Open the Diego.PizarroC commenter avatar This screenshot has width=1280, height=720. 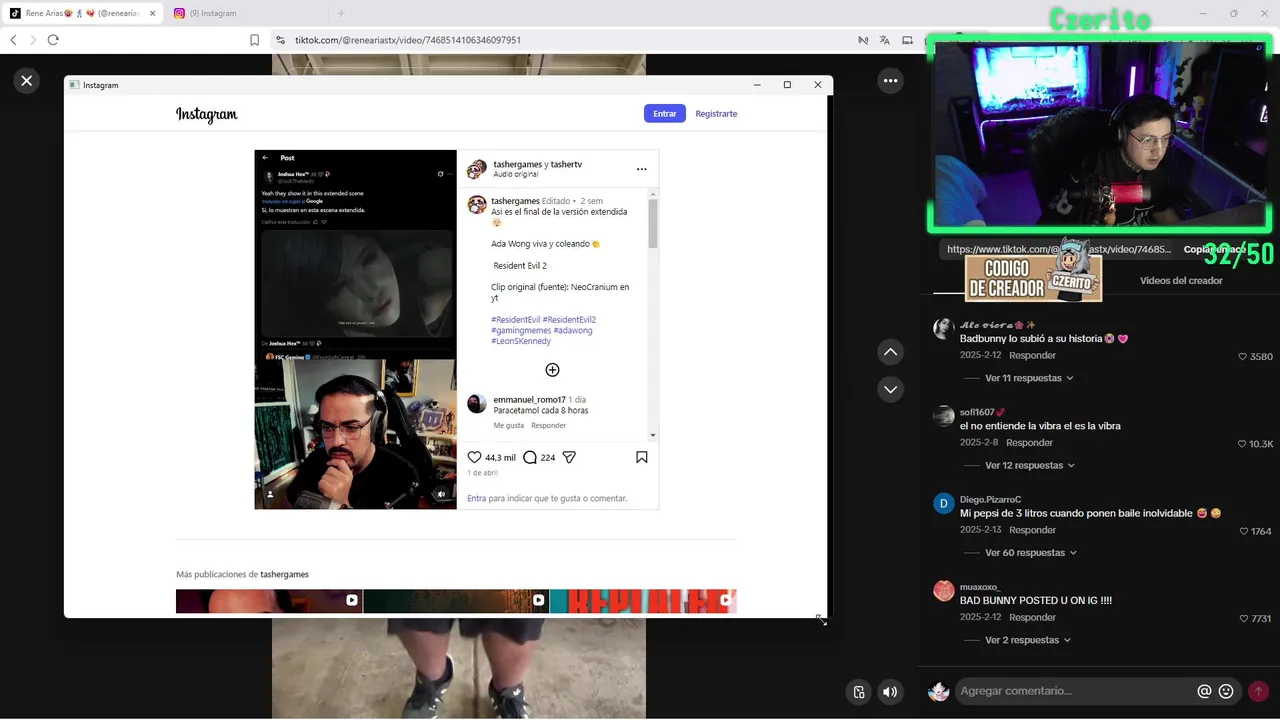944,504
